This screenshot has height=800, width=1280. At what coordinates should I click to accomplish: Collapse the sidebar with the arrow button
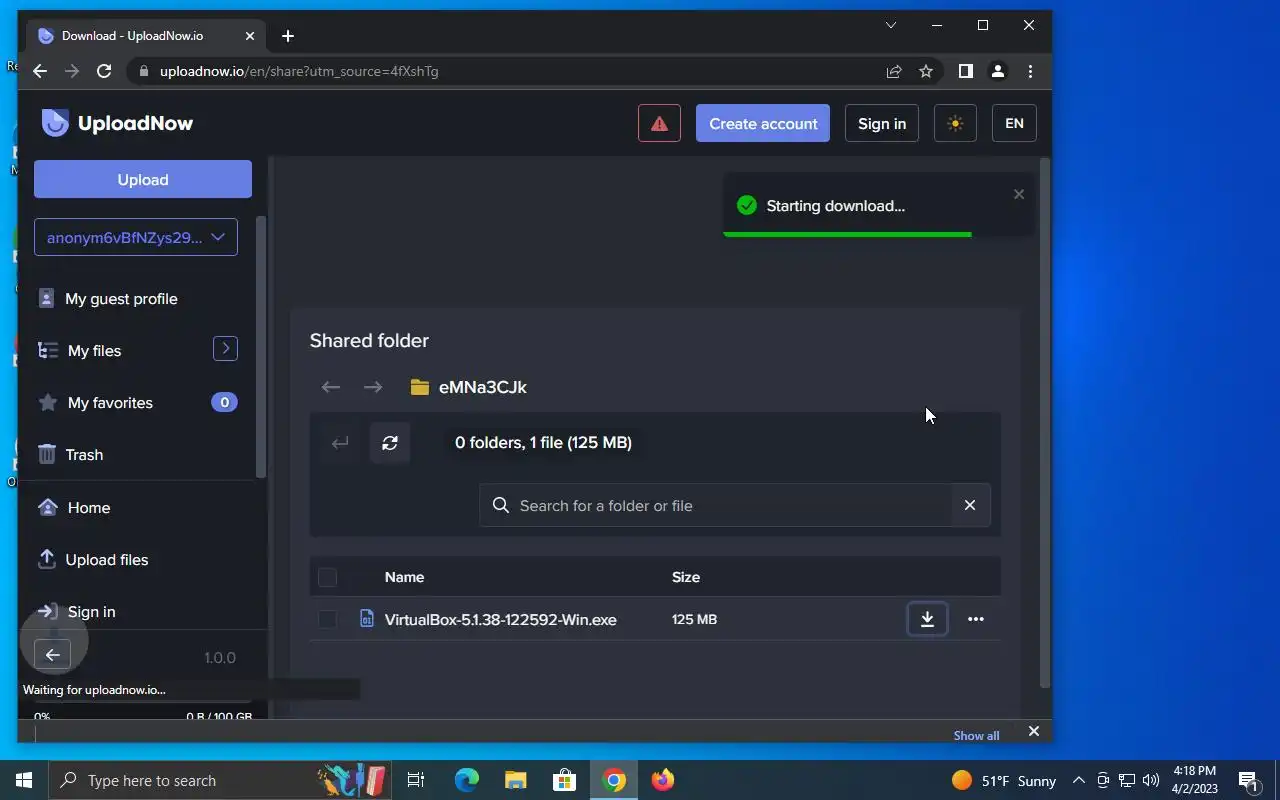53,655
